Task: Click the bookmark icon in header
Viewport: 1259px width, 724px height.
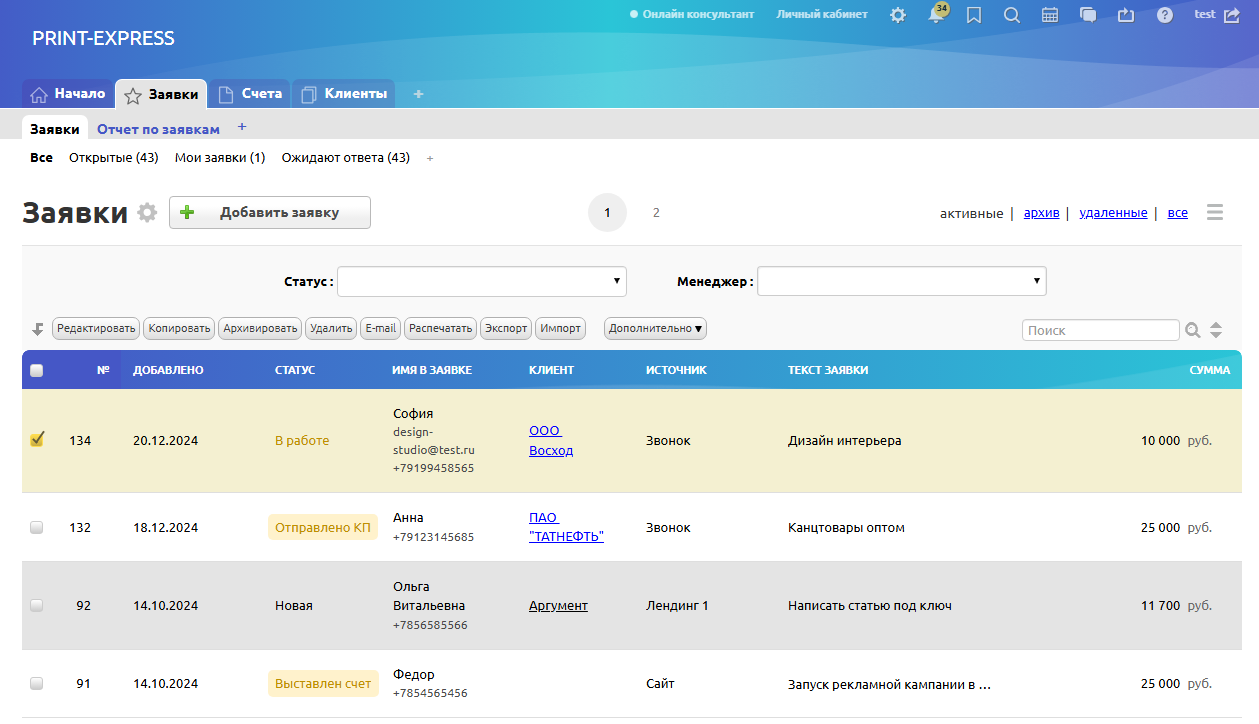Action: (x=974, y=15)
